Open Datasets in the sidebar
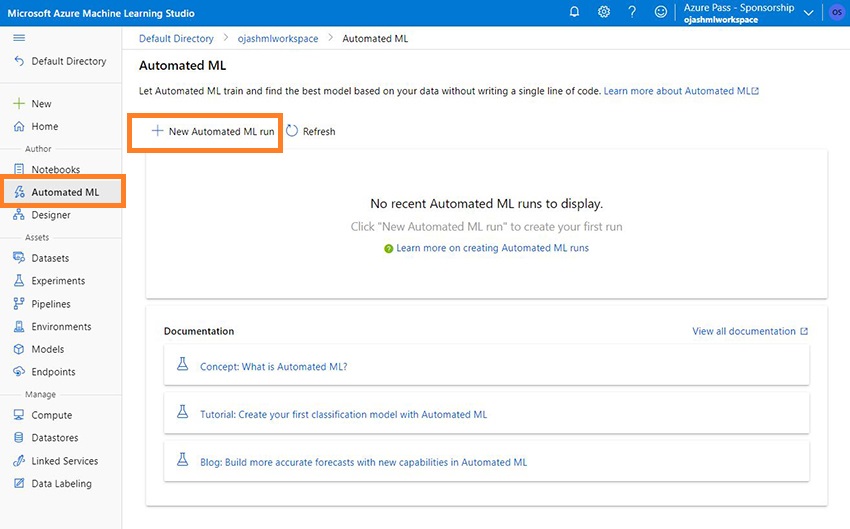This screenshot has height=529, width=850. tap(50, 258)
